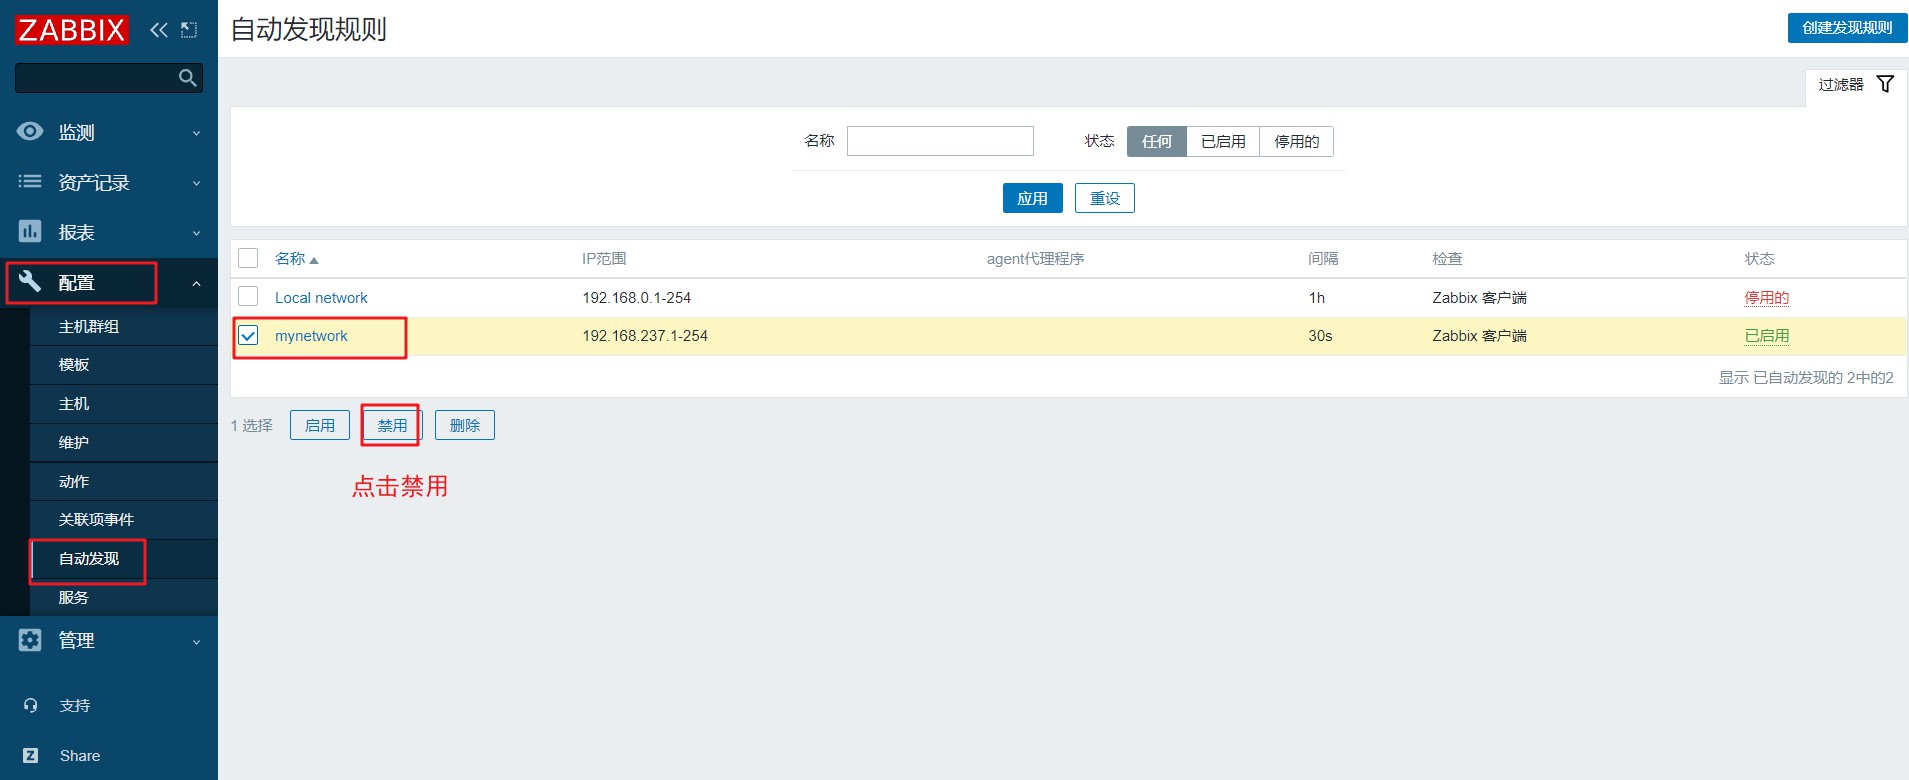Image resolution: width=1909 pixels, height=780 pixels.
Task: Click the 删除 bulk action button
Action: coord(465,425)
